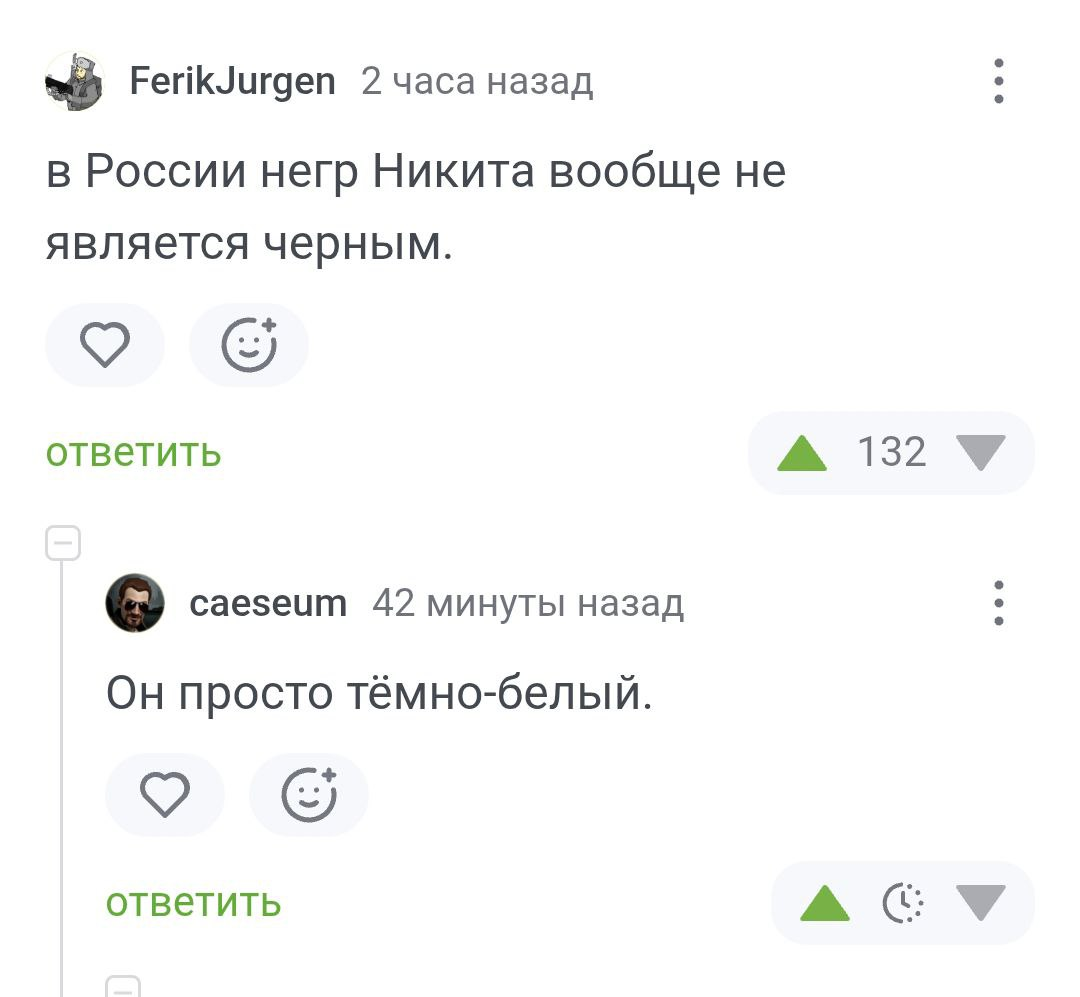
Task: Click caeseum's avatar picture
Action: (134, 603)
